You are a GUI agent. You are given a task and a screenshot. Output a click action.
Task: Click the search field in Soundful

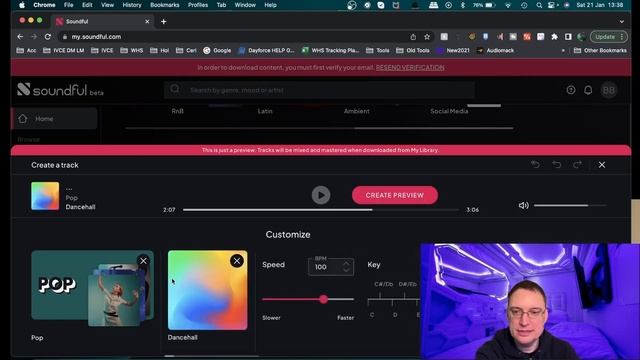tap(319, 90)
